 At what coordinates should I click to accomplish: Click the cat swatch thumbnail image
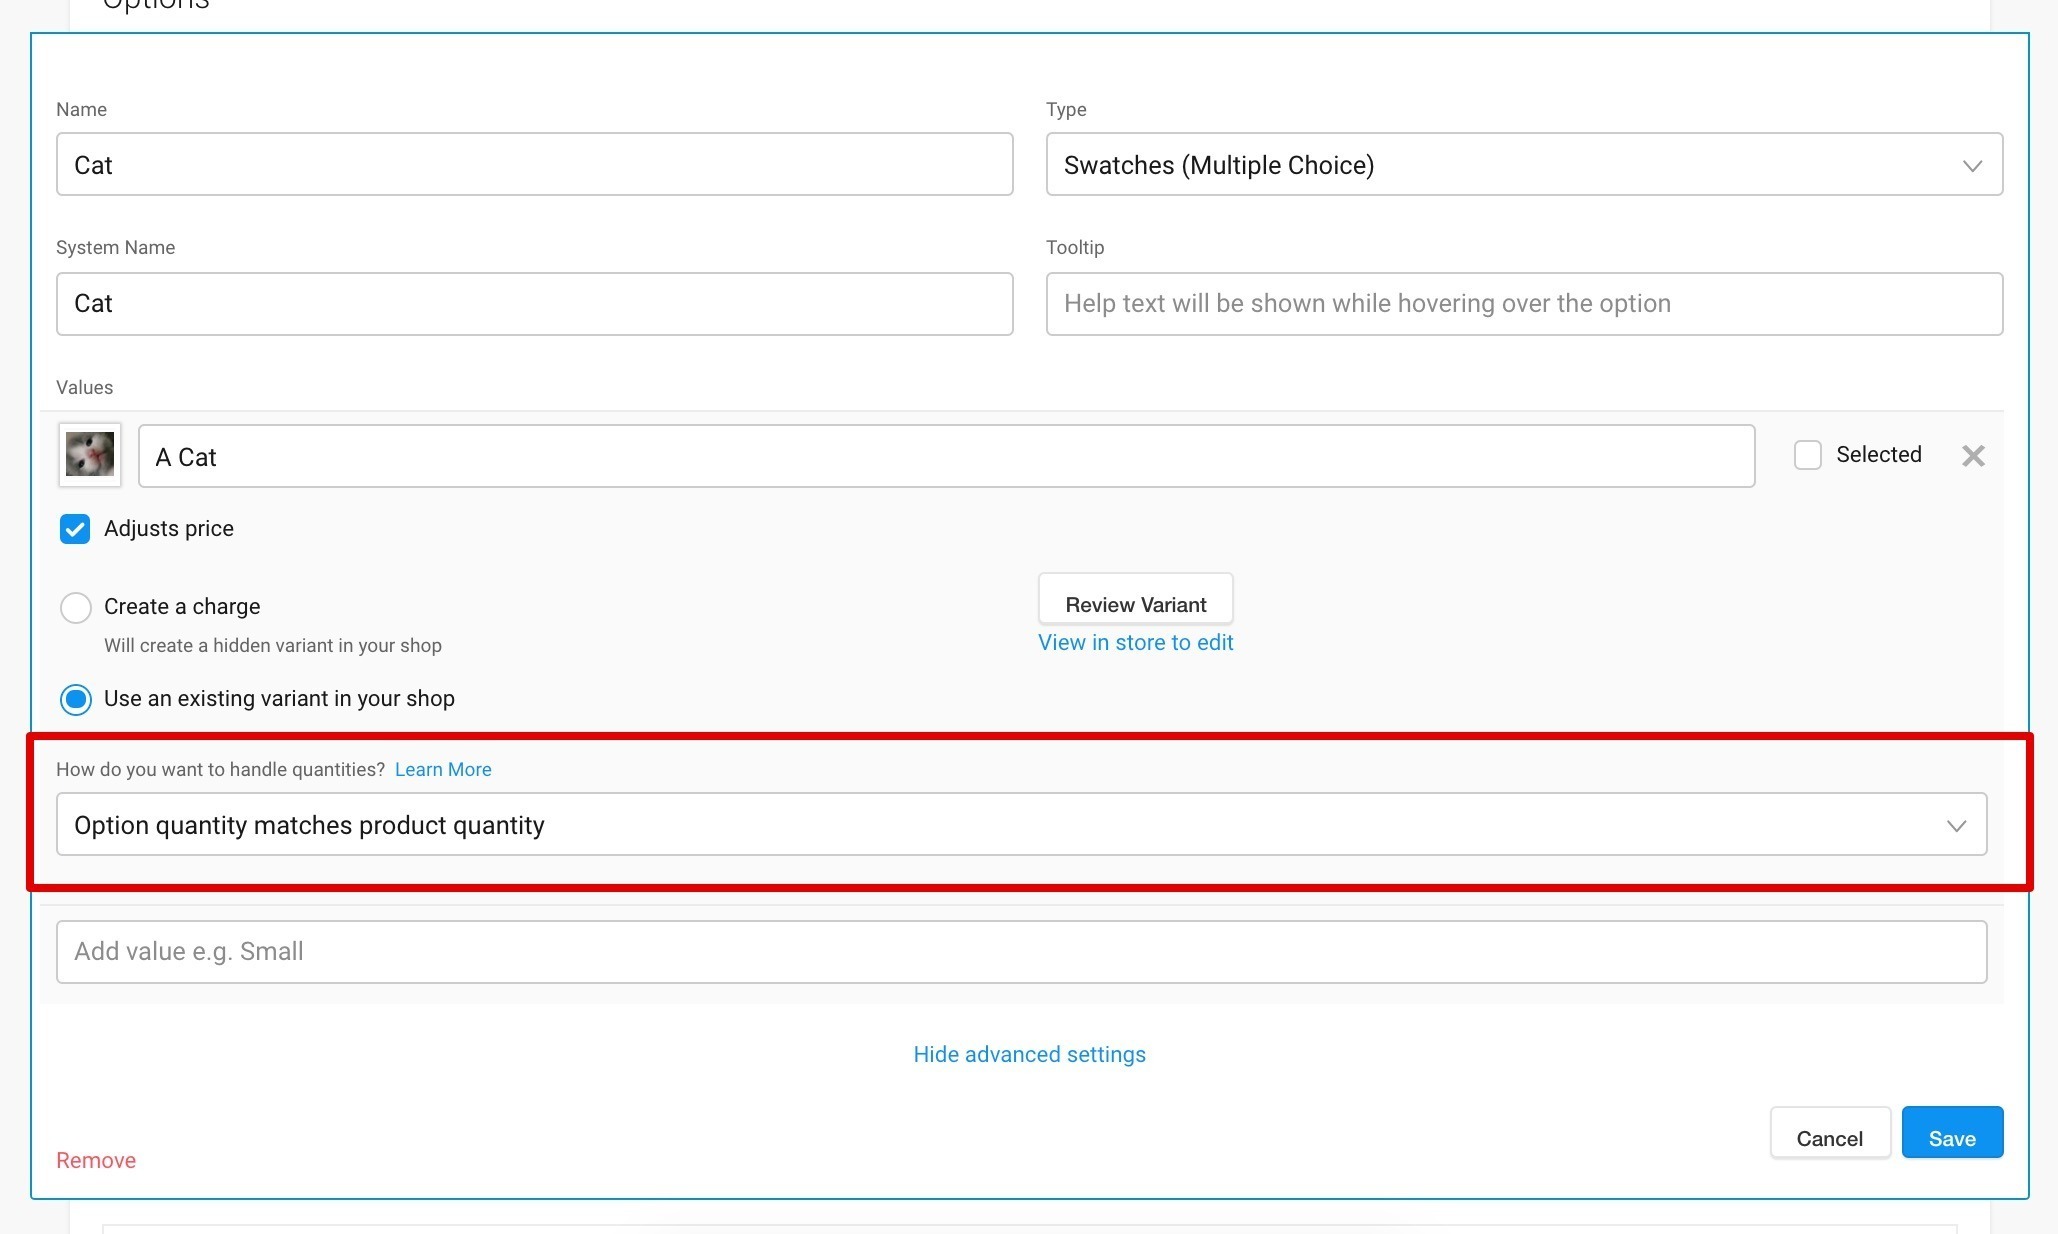coord(90,455)
